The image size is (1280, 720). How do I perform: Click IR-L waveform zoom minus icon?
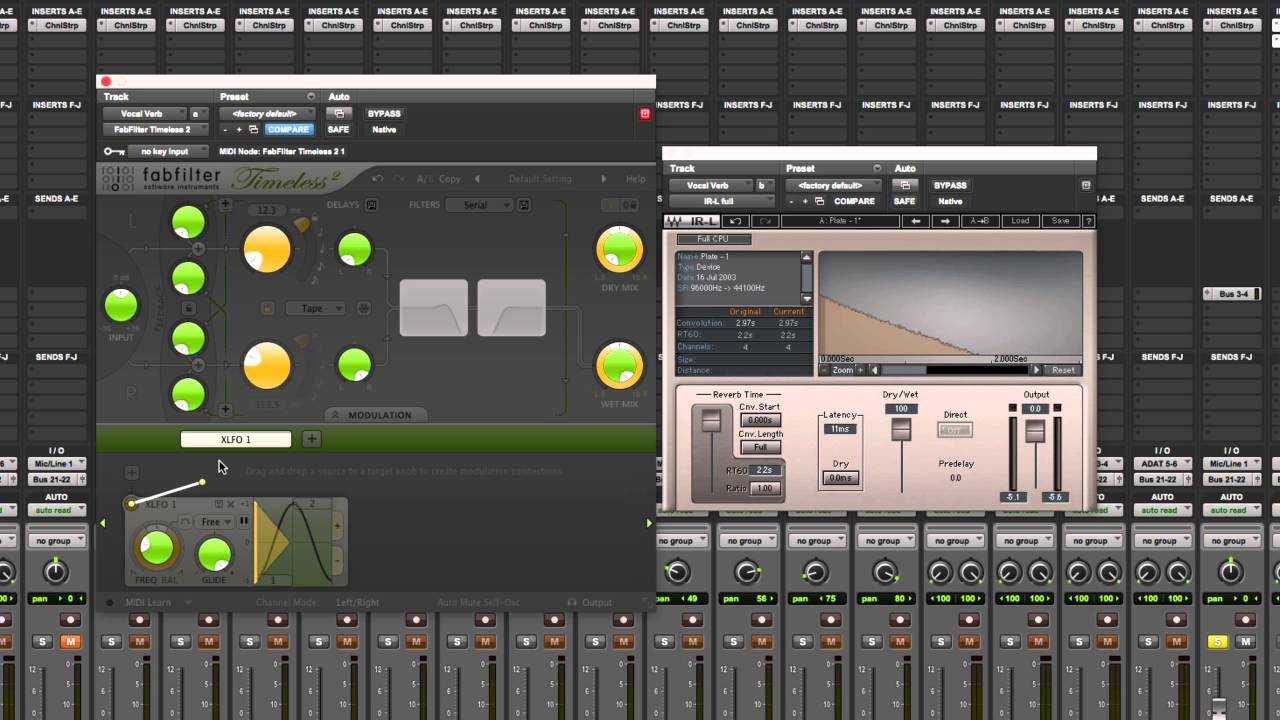825,370
